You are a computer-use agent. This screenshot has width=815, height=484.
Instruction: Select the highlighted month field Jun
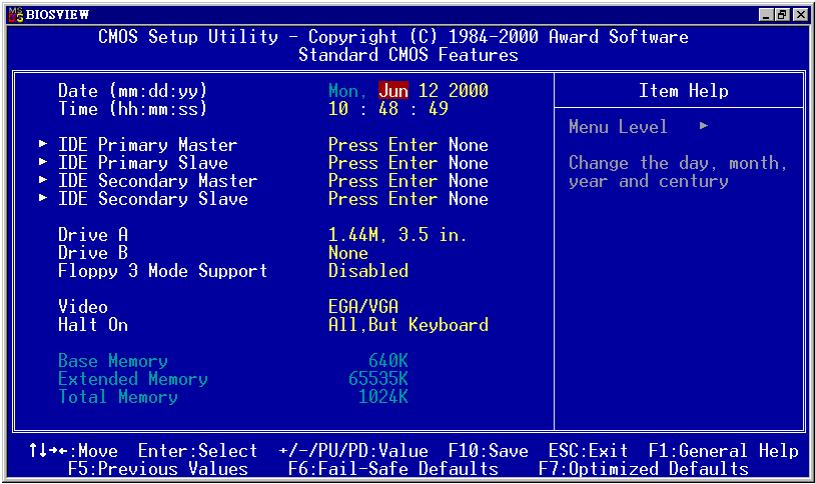(x=393, y=90)
